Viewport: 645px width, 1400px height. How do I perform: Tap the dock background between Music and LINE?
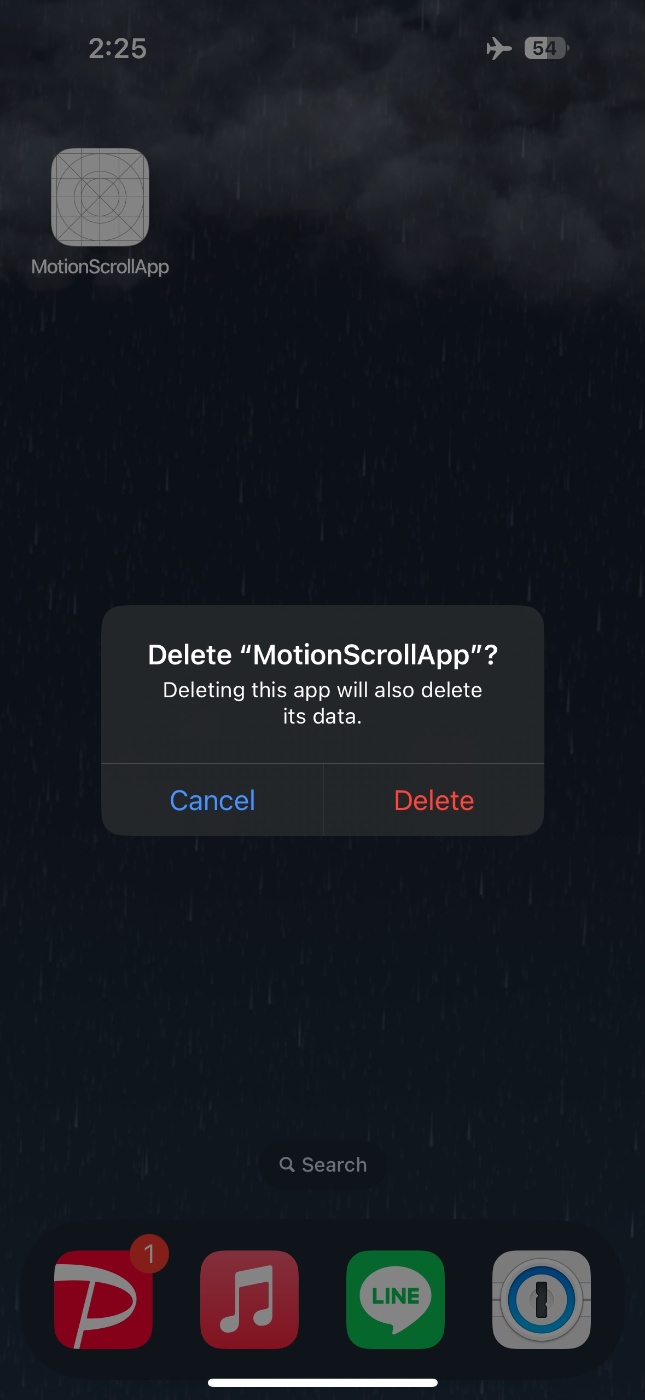[322, 1299]
